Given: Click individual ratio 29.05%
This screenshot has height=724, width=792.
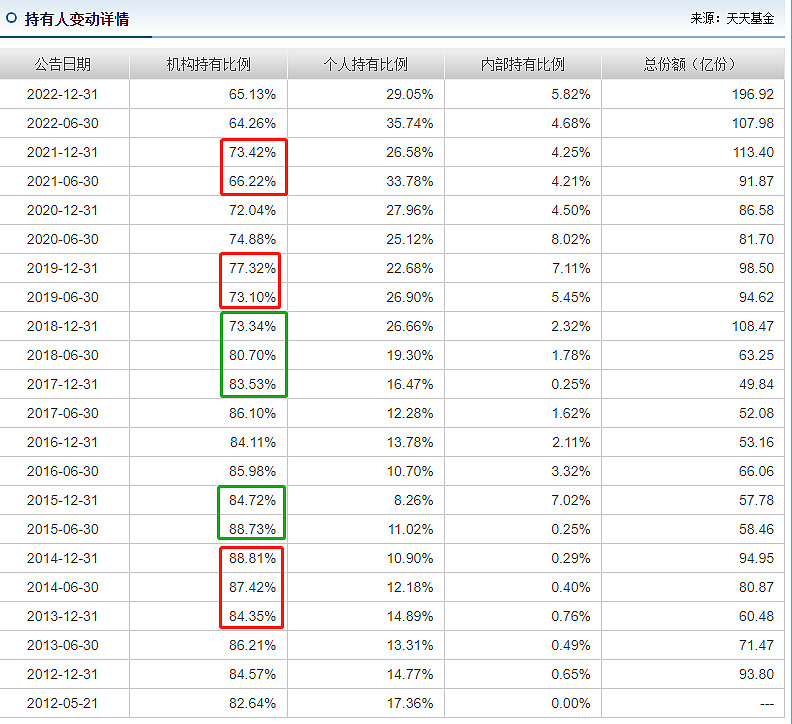Looking at the screenshot, I should click(410, 94).
